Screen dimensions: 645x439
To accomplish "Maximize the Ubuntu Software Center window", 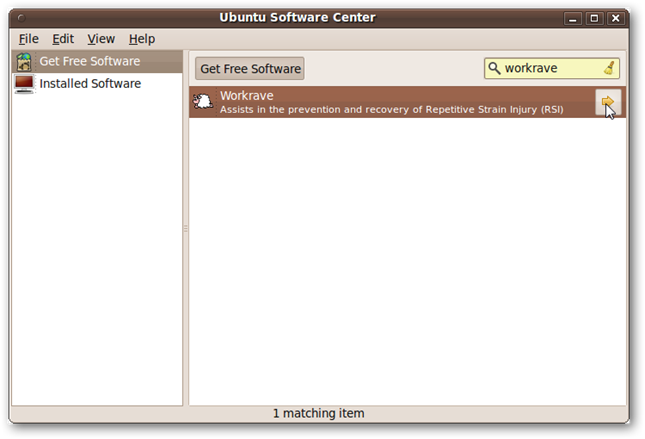I will tap(594, 18).
